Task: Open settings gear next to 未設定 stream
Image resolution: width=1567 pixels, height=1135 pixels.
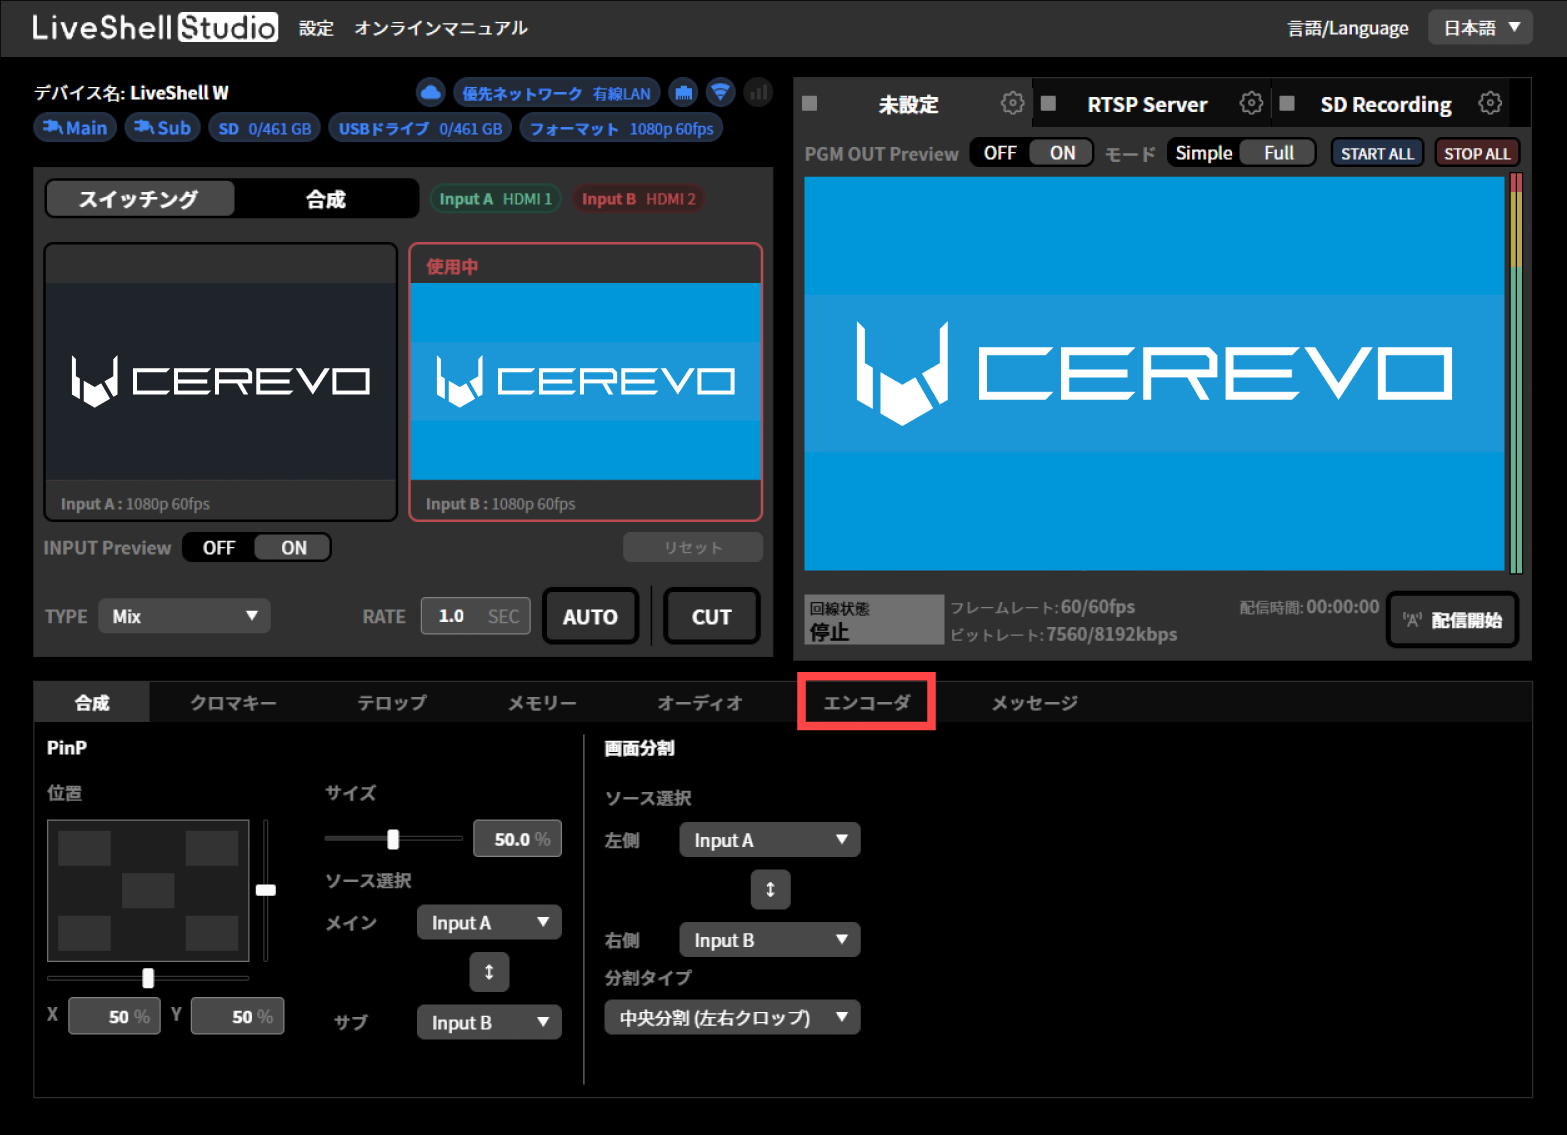Action: click(x=1013, y=102)
